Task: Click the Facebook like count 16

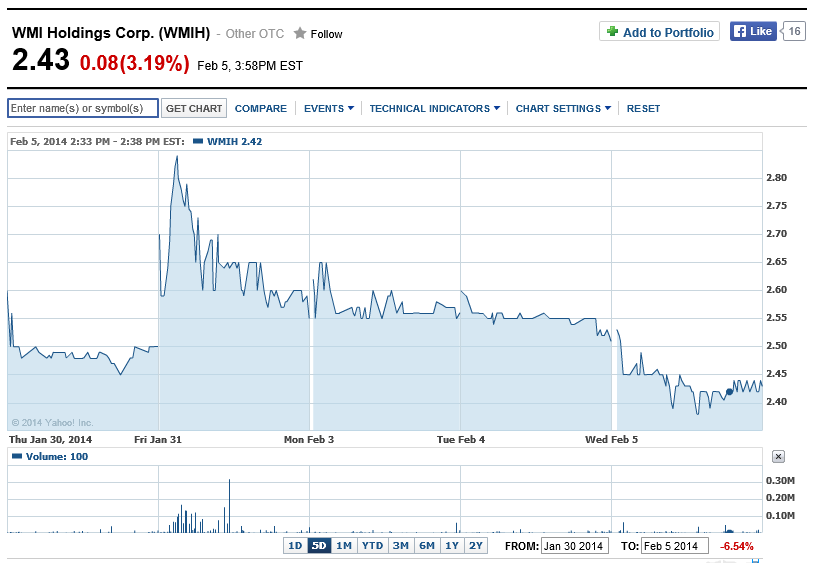Action: coord(794,32)
